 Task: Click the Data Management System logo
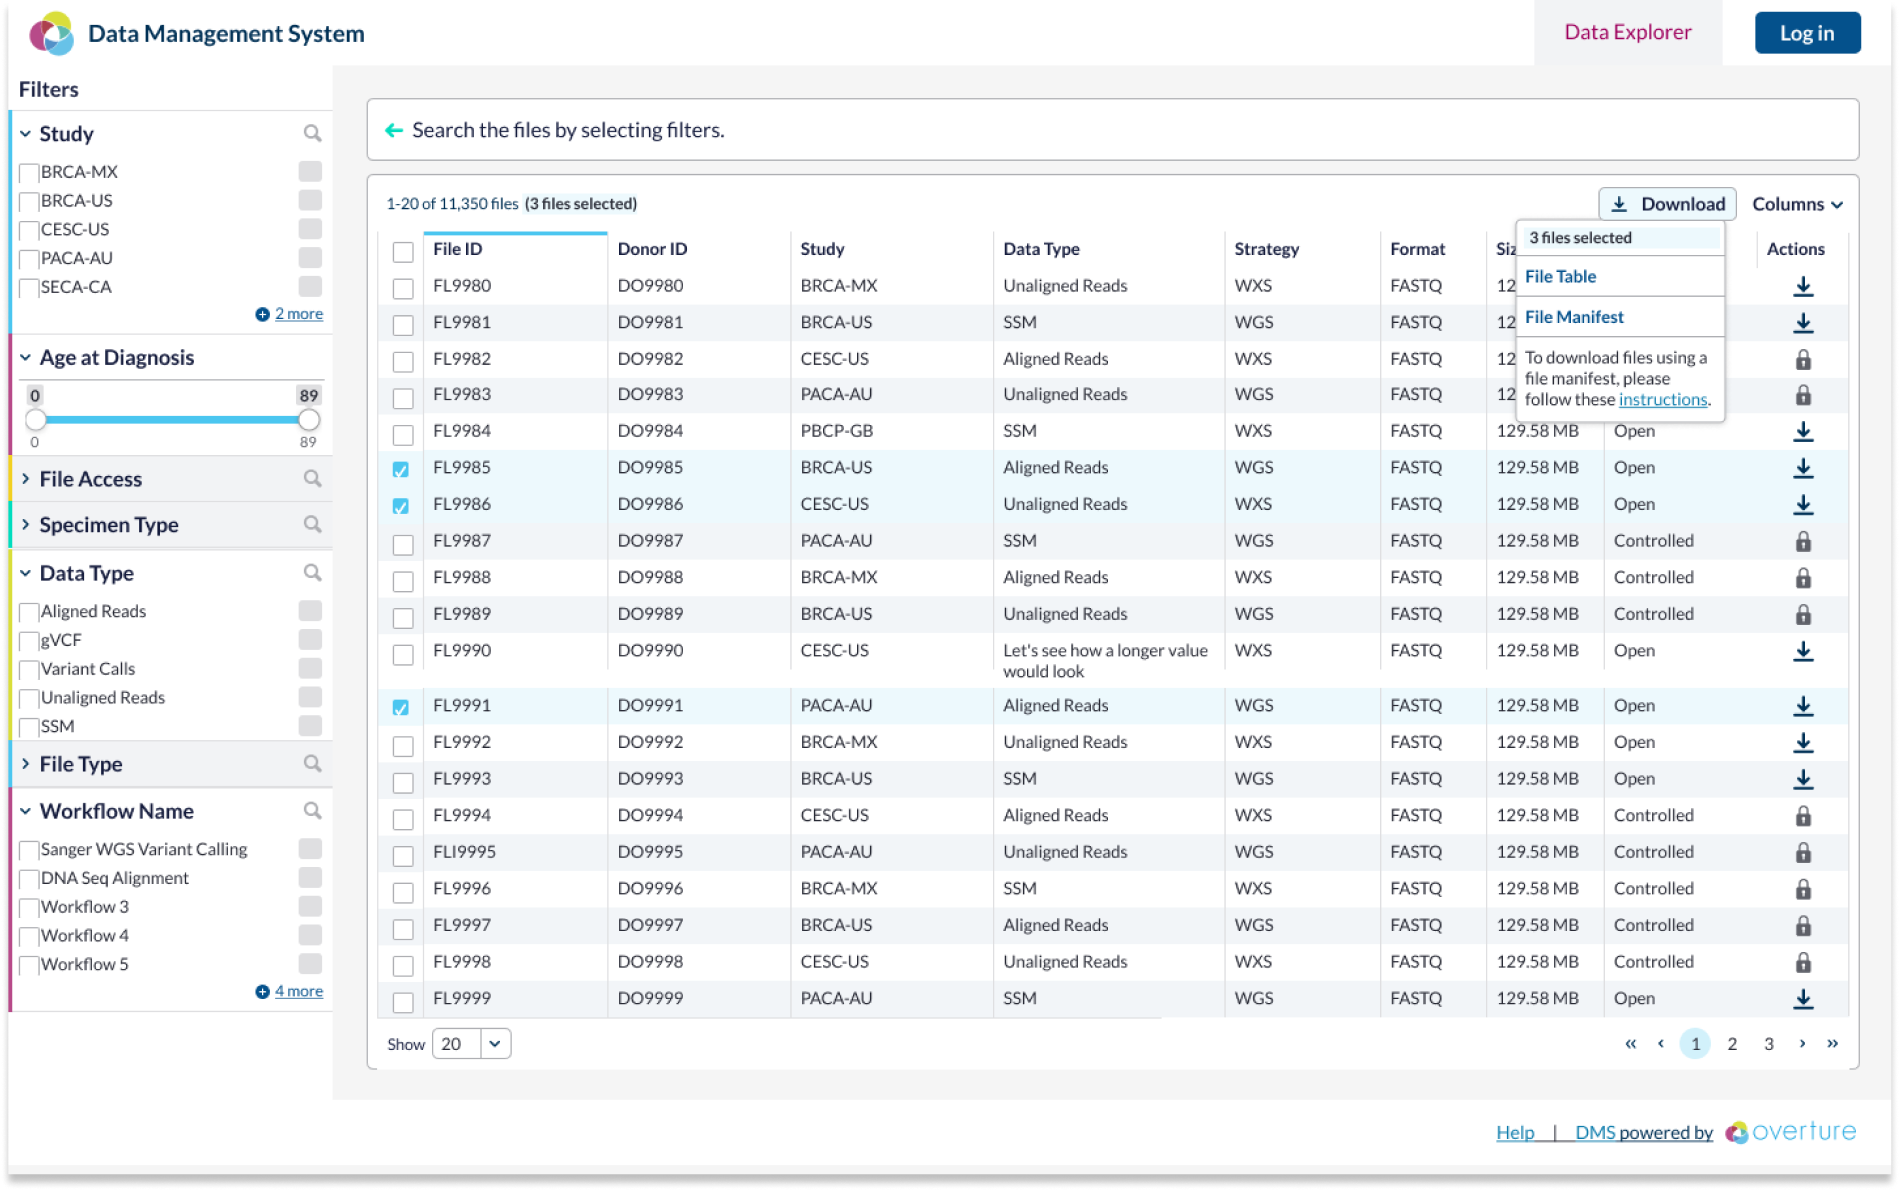[51, 33]
